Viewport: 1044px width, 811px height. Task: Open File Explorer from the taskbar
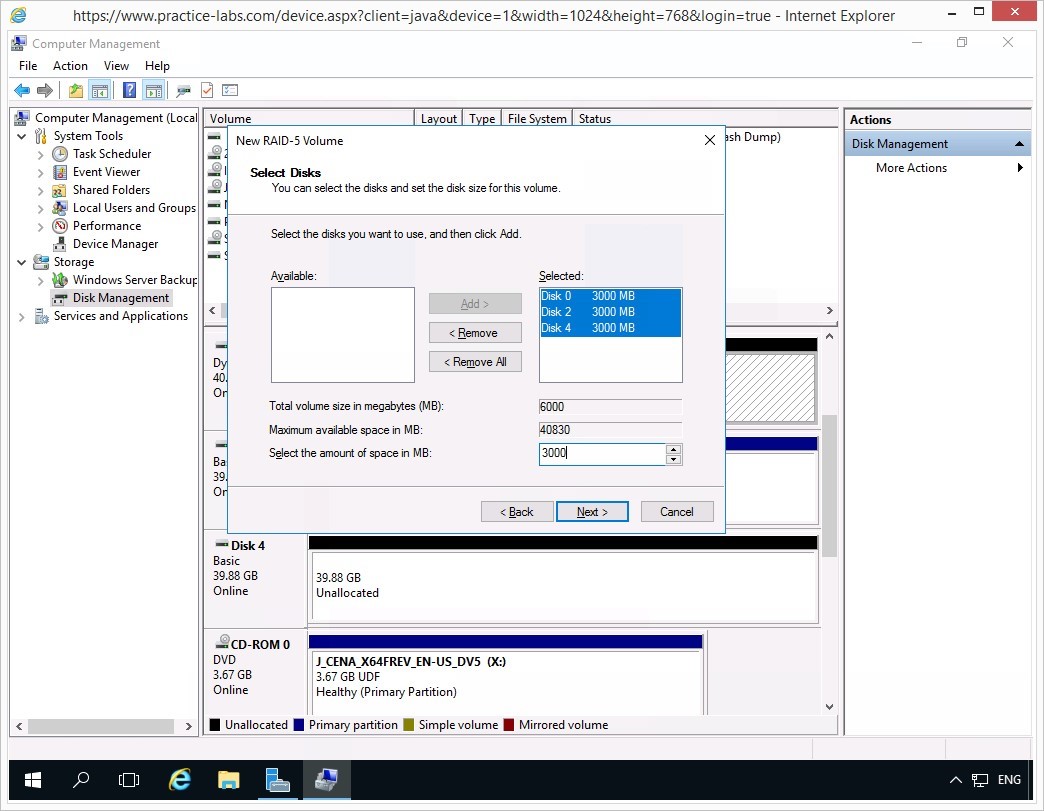tap(229, 780)
